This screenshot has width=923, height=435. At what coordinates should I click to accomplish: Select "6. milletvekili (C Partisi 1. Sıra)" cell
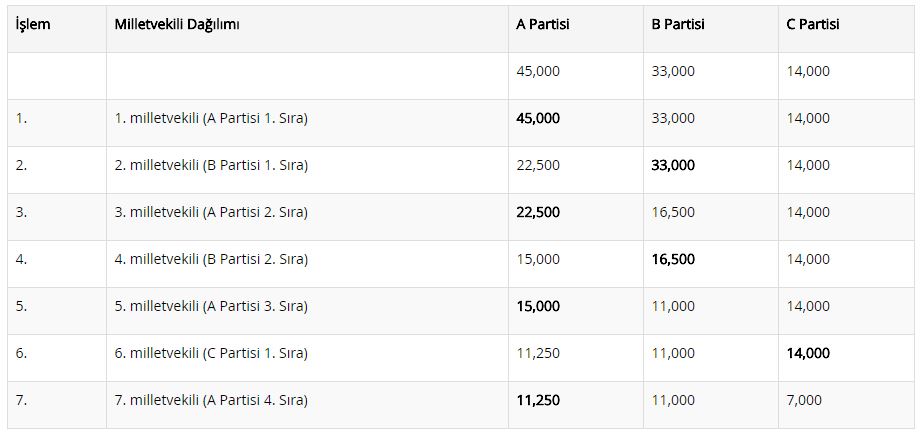click(211, 353)
